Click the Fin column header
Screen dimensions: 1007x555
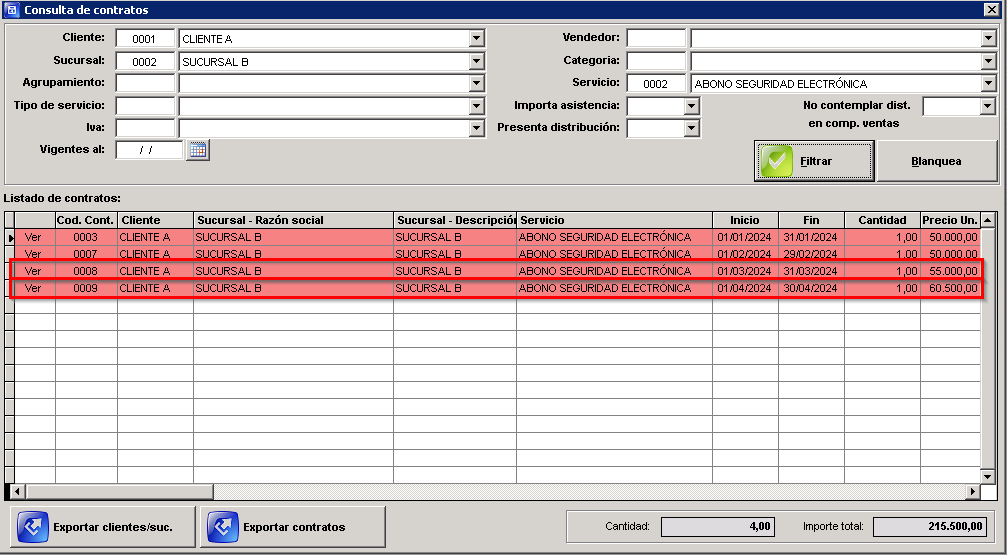812,220
